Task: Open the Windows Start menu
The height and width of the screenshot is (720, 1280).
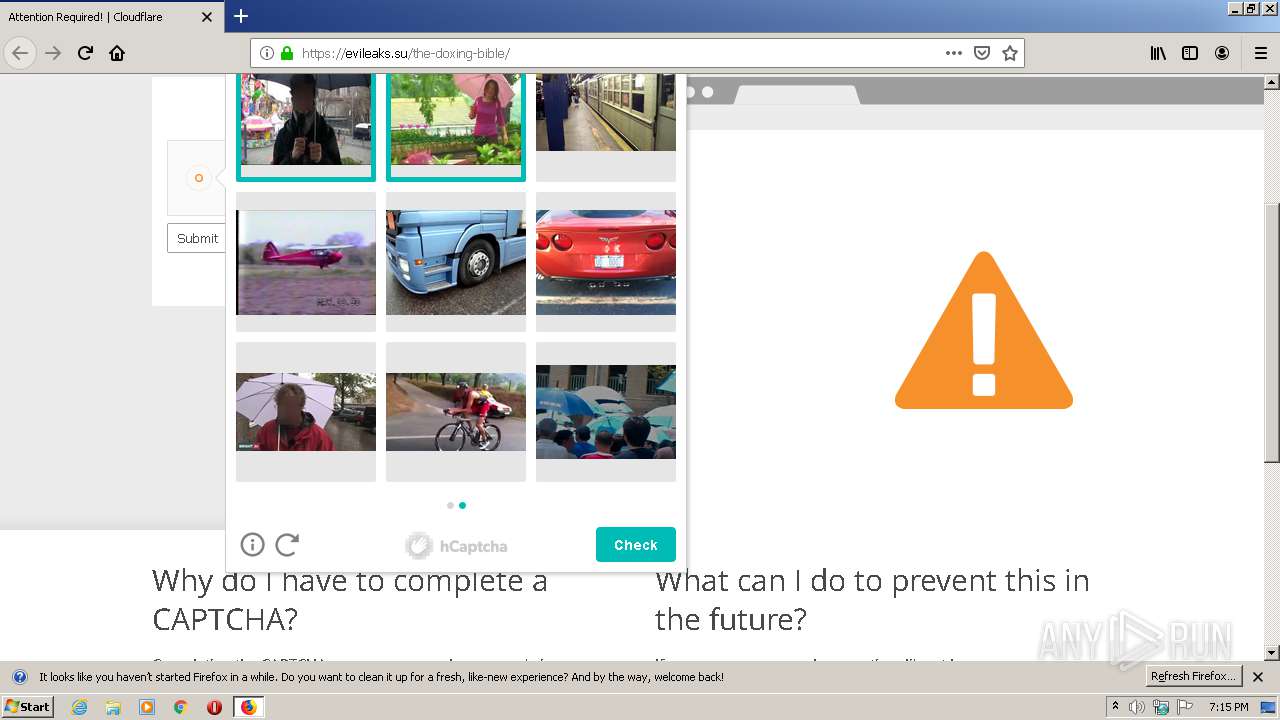Action: pos(28,707)
